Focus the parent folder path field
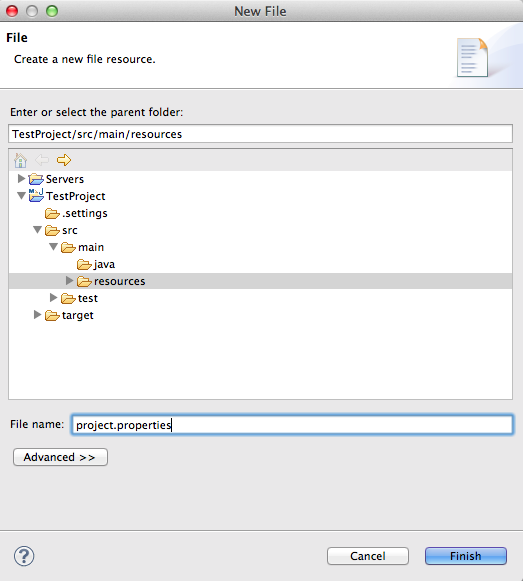 click(x=260, y=134)
